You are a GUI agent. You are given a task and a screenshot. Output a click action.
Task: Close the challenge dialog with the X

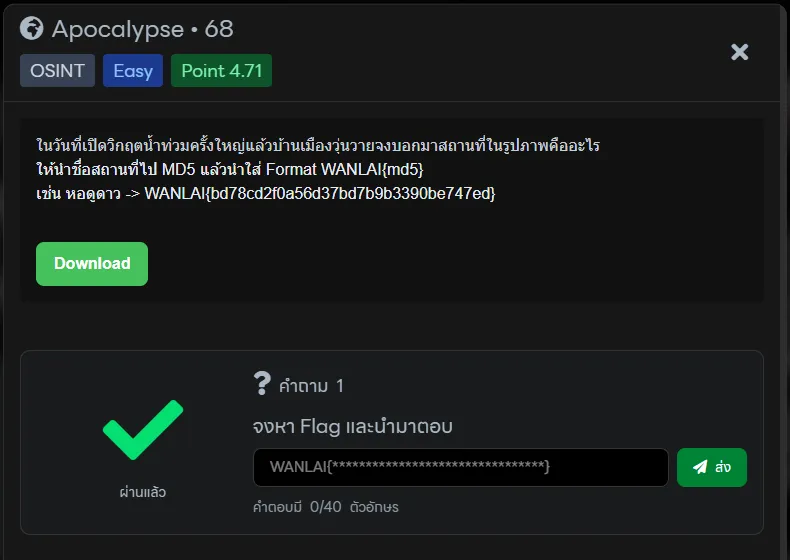(x=739, y=52)
